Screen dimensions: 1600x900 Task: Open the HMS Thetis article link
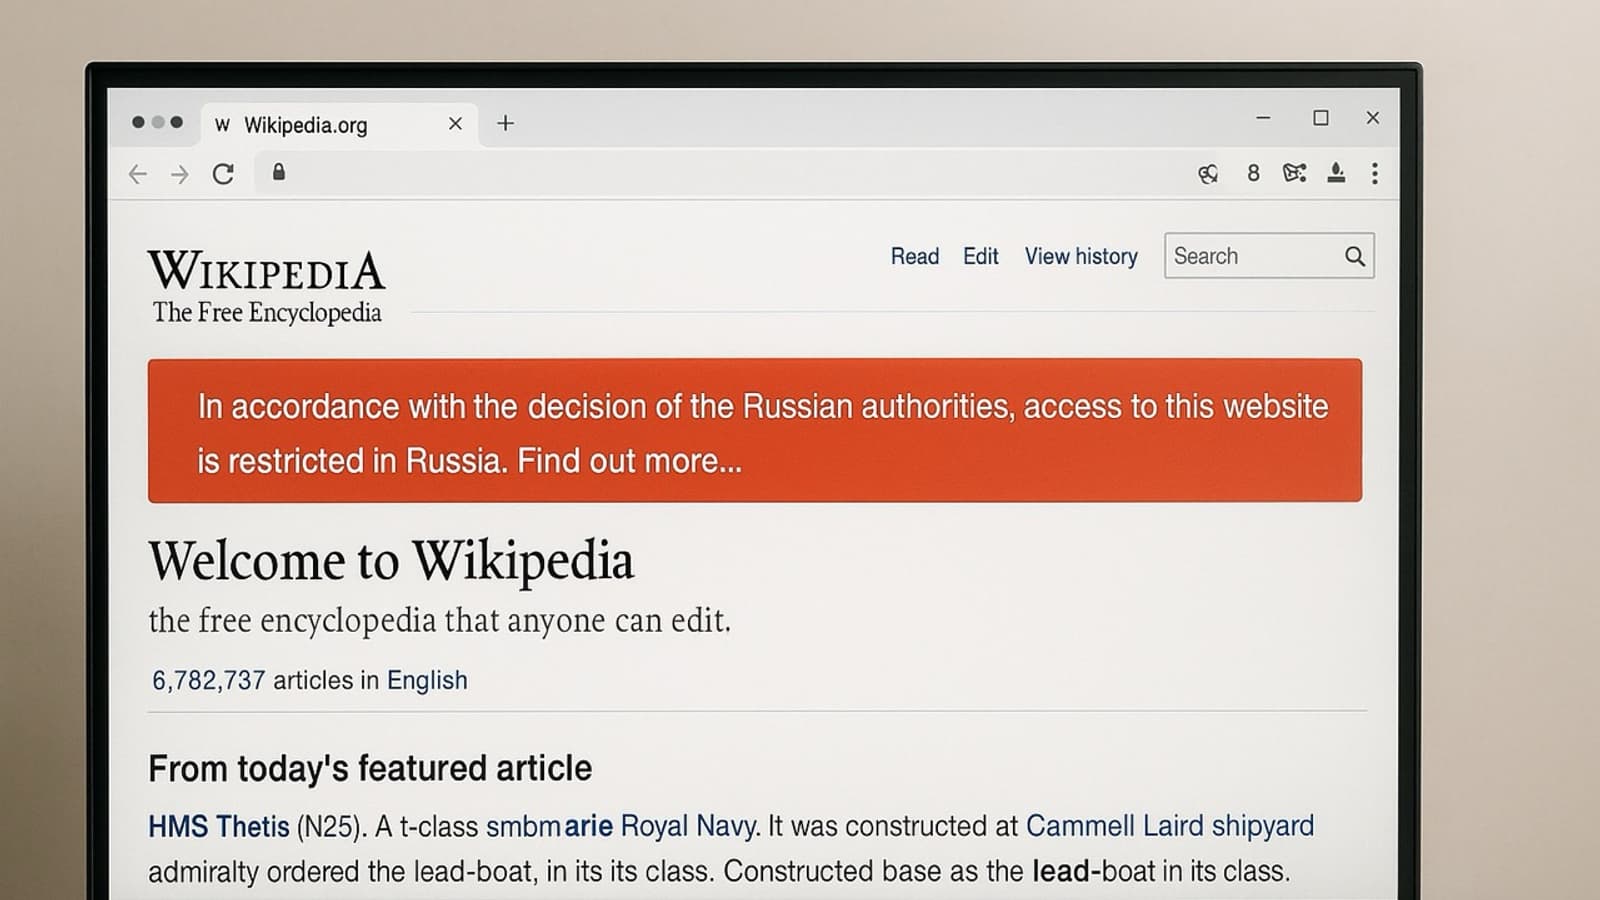pyautogui.click(x=218, y=826)
